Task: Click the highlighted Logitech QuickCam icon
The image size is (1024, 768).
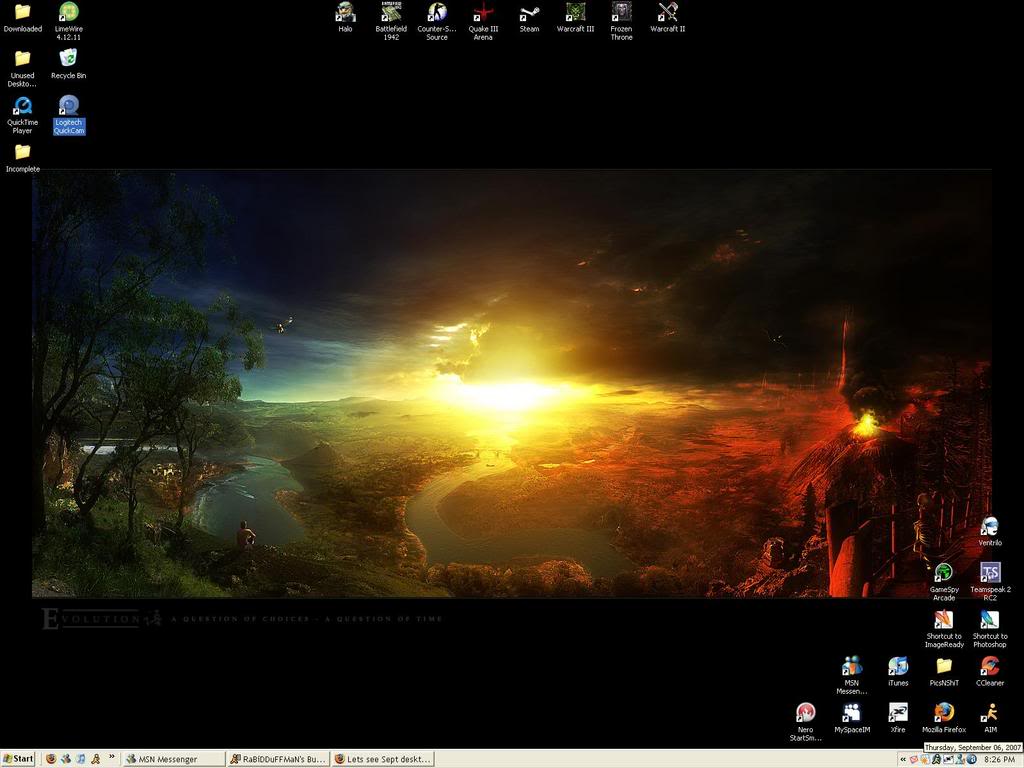Action: [x=69, y=116]
